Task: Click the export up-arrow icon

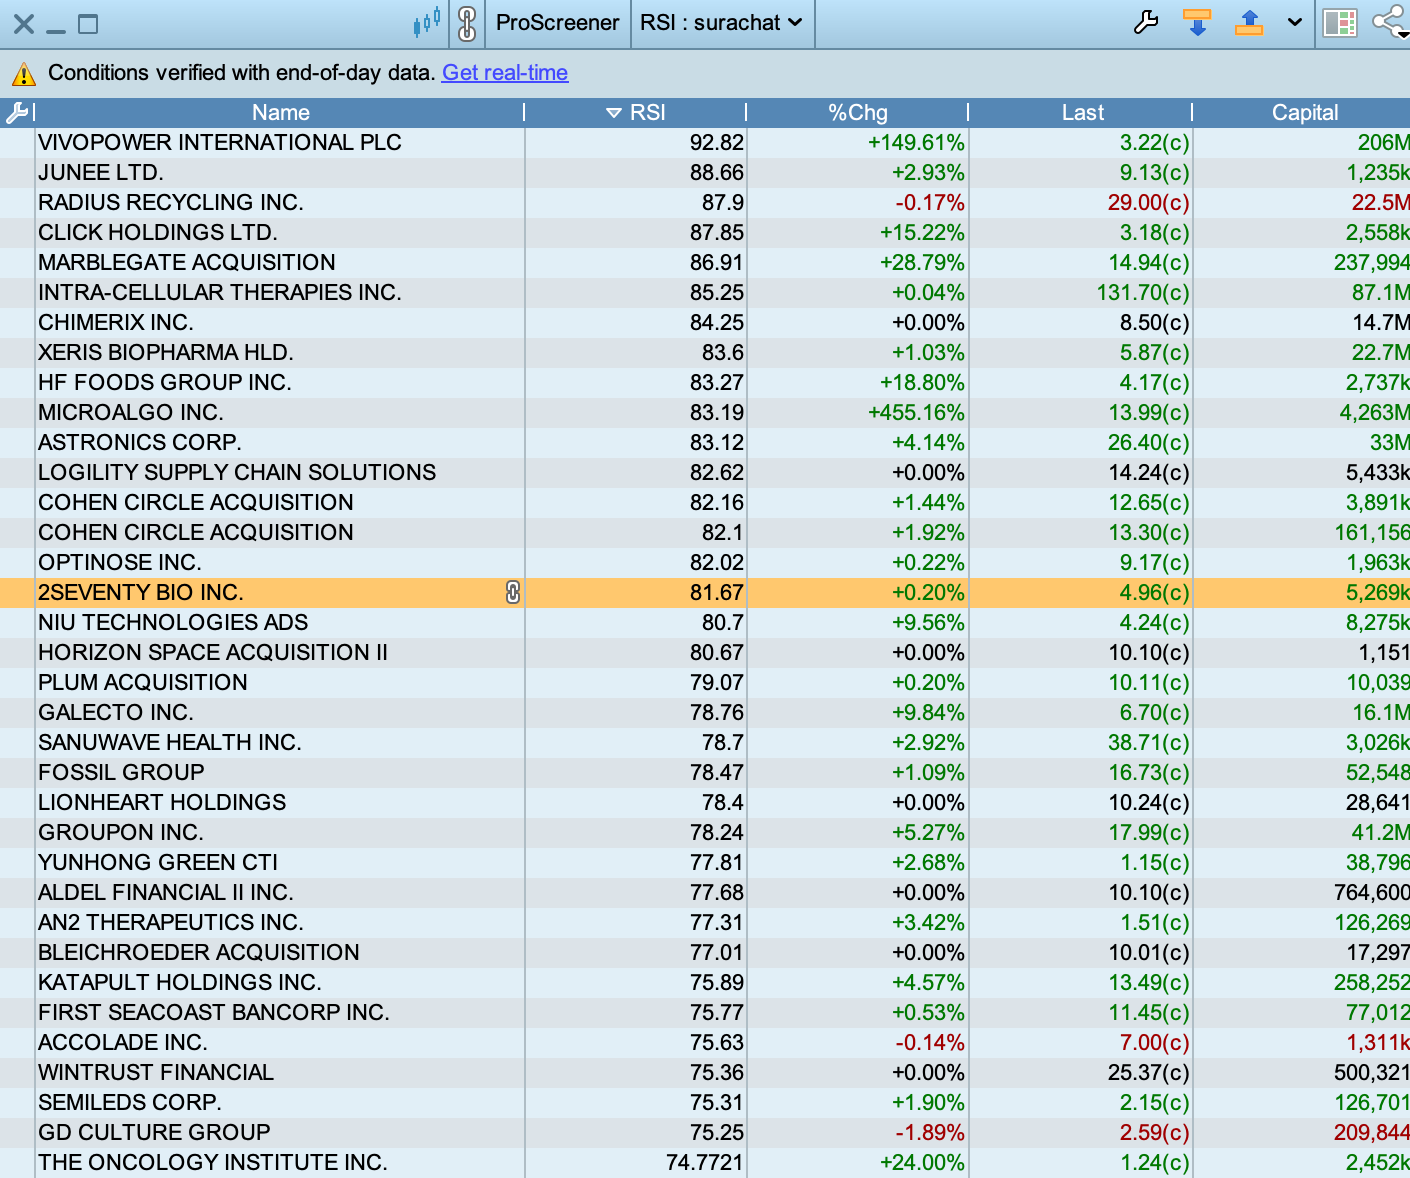Action: pos(1249,22)
